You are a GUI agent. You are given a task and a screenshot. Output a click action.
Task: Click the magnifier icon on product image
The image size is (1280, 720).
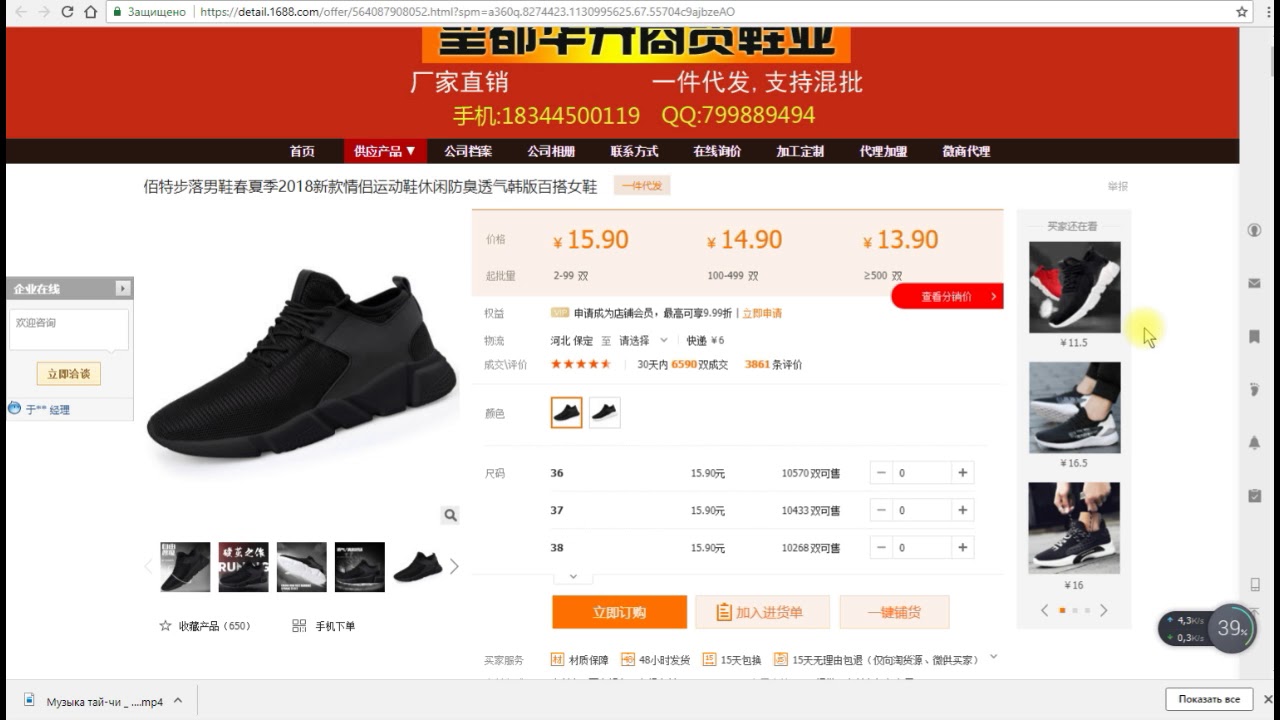[450, 515]
